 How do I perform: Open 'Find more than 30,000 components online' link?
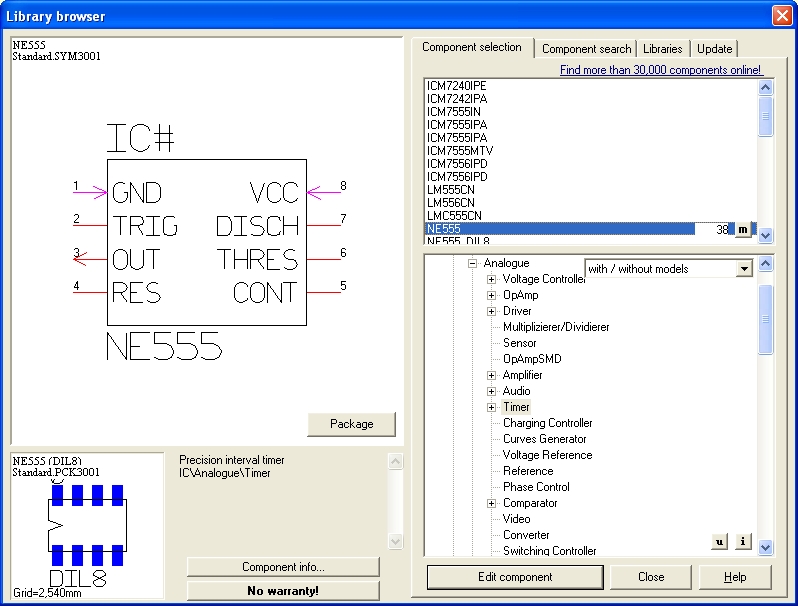[x=661, y=70]
